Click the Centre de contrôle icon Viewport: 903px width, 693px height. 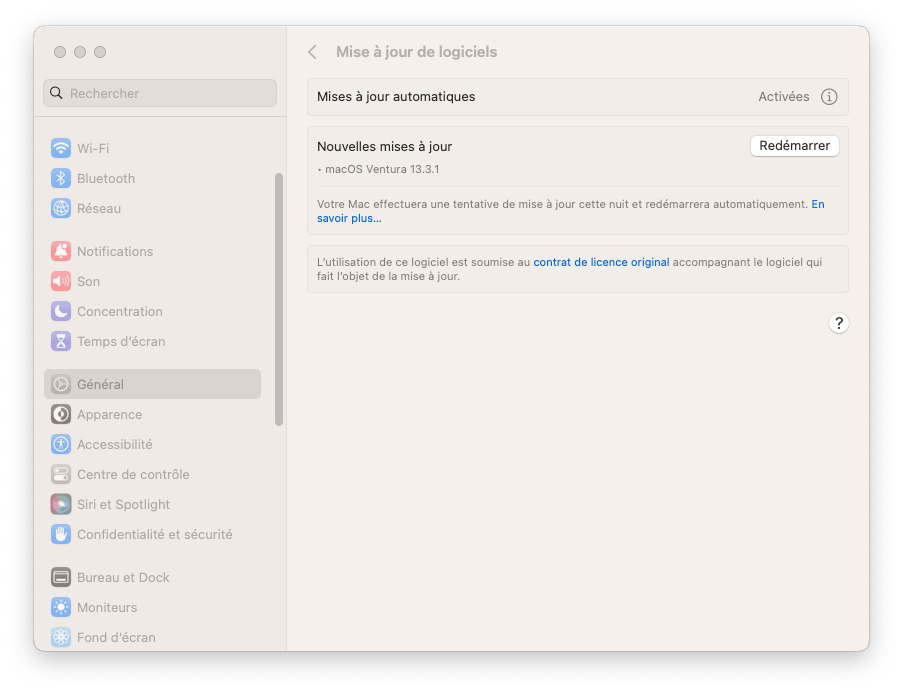tap(61, 474)
